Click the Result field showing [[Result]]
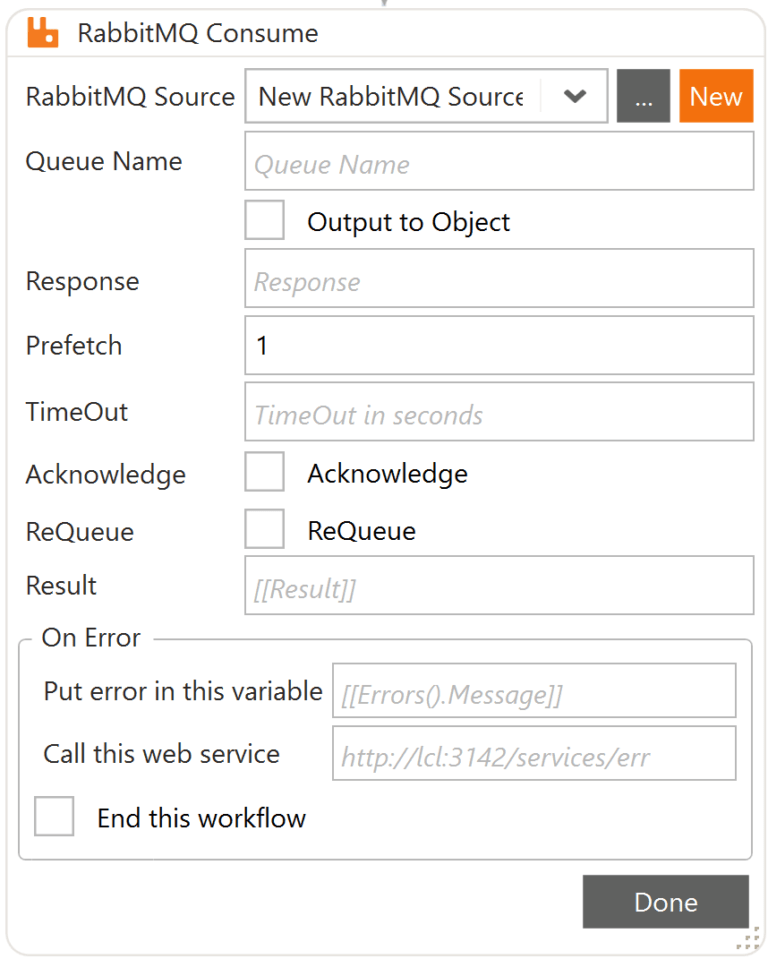This screenshot has width=768, height=959. [x=498, y=588]
